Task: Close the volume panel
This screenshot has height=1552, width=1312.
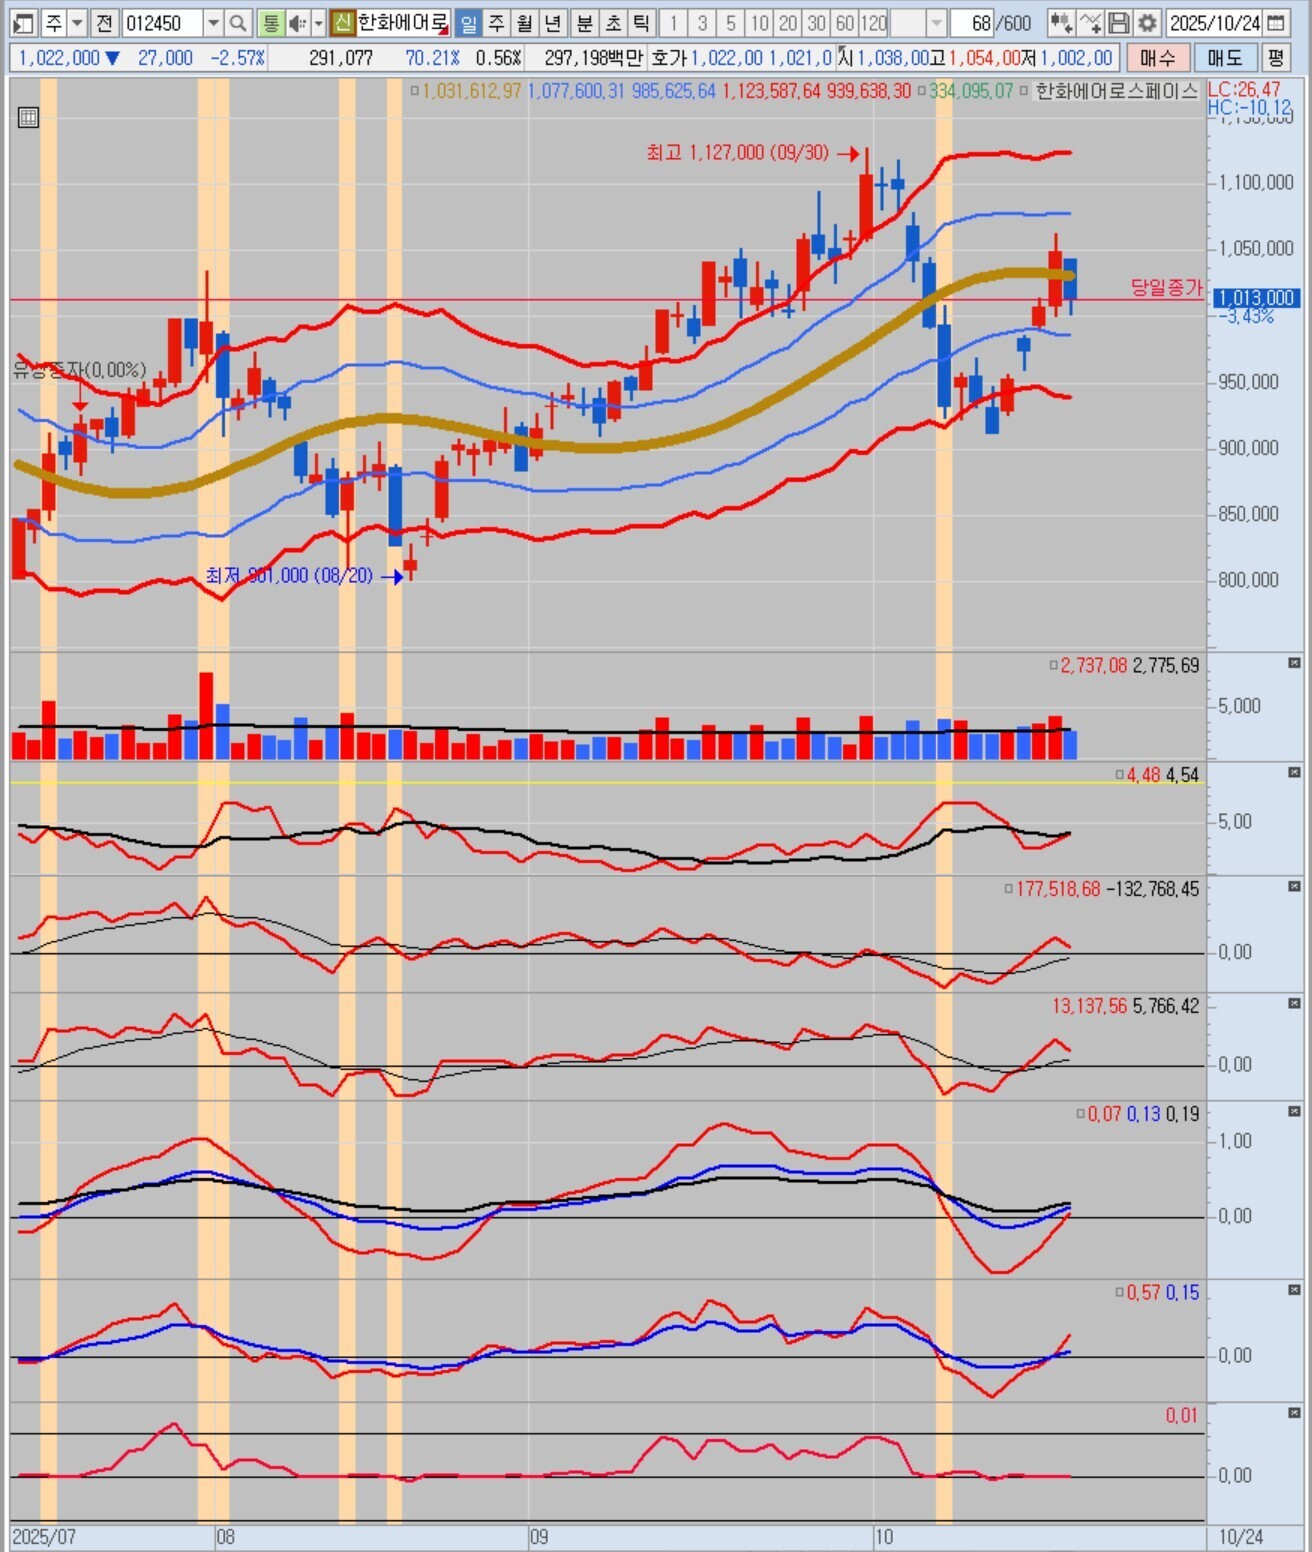Action: [x=1294, y=663]
